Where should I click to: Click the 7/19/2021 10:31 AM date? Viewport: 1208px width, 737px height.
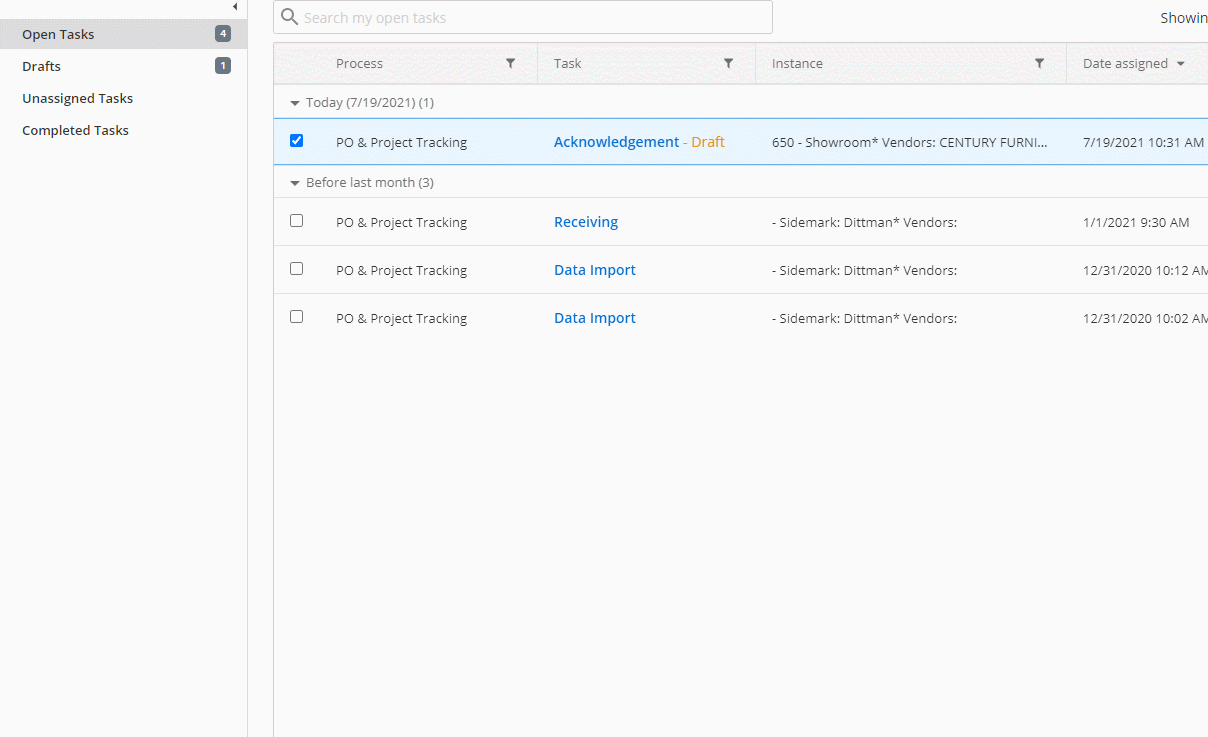click(1143, 142)
